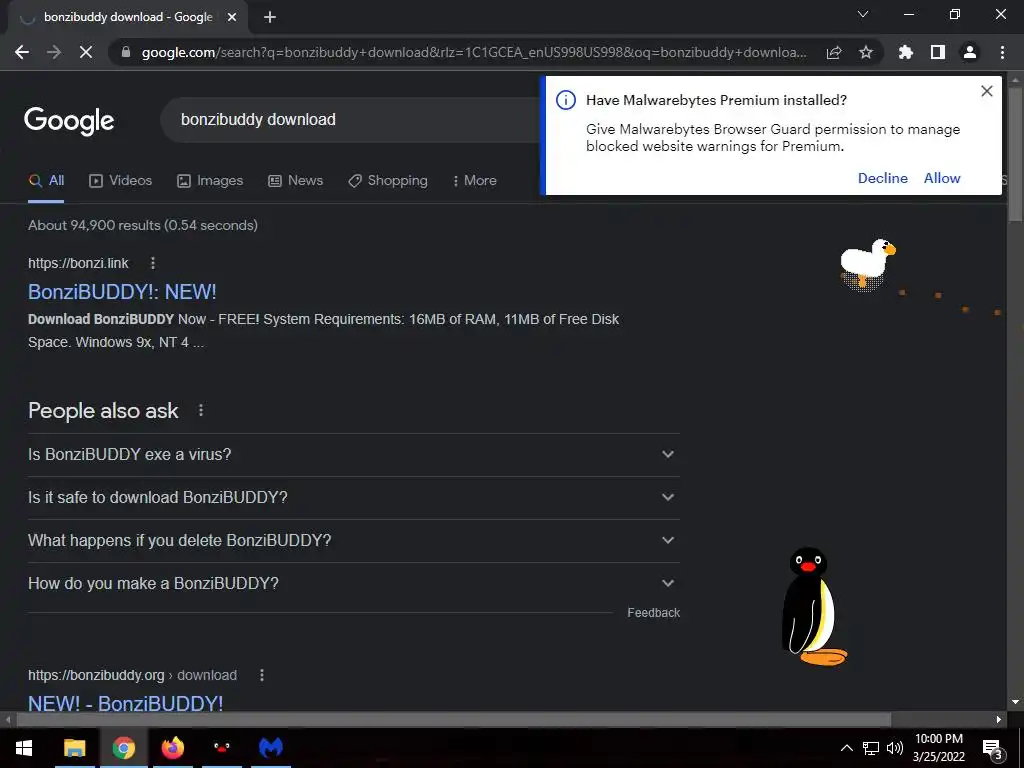Image resolution: width=1024 pixels, height=768 pixels.
Task: Allow Malwarebytes Browser Guard permission
Action: pos(942,178)
